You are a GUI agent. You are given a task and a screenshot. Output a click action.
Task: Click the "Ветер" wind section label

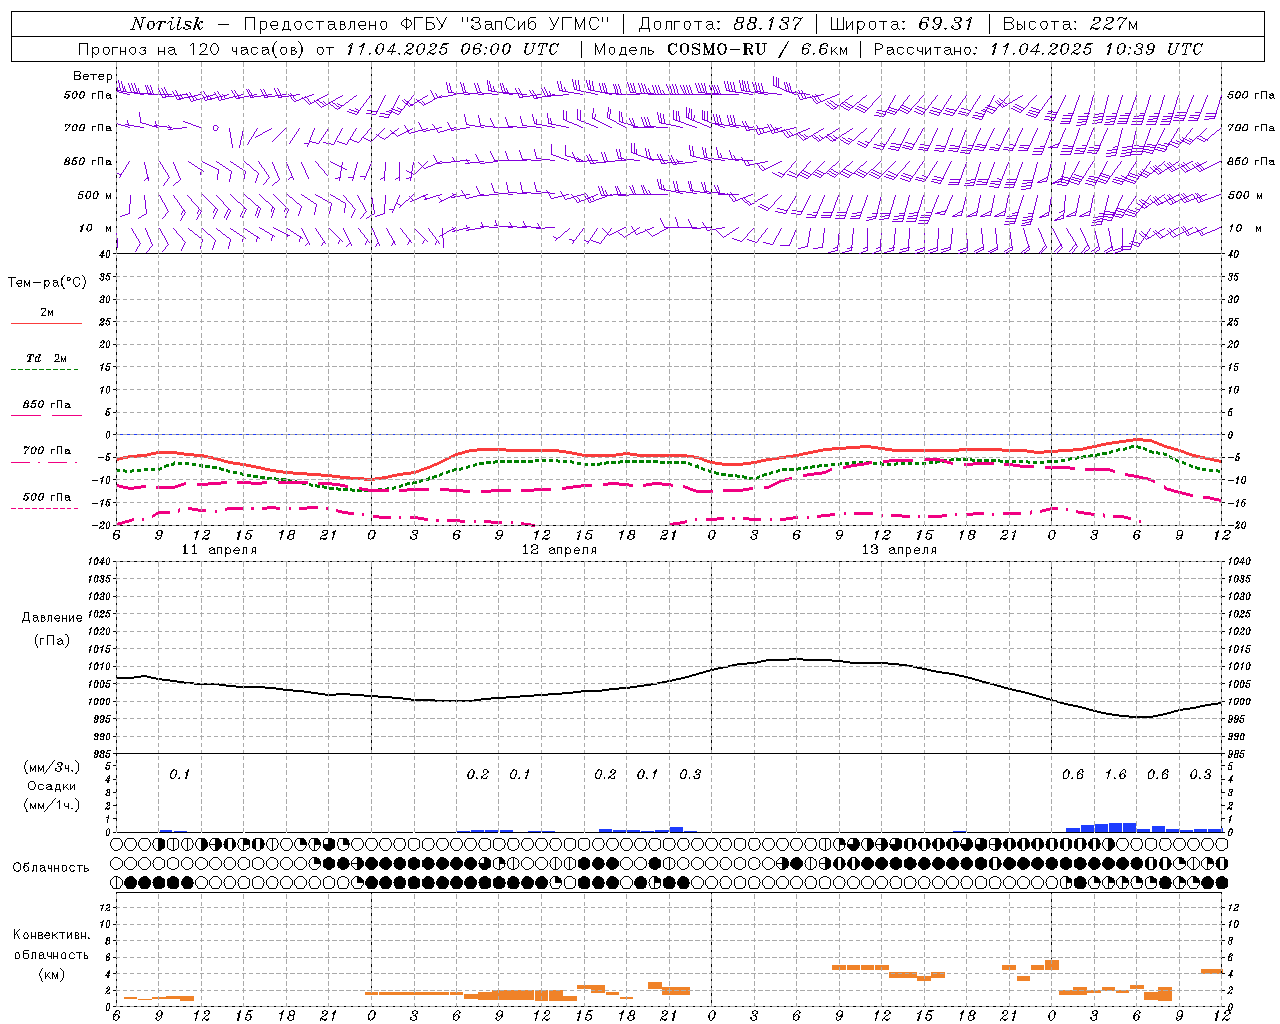[92, 76]
